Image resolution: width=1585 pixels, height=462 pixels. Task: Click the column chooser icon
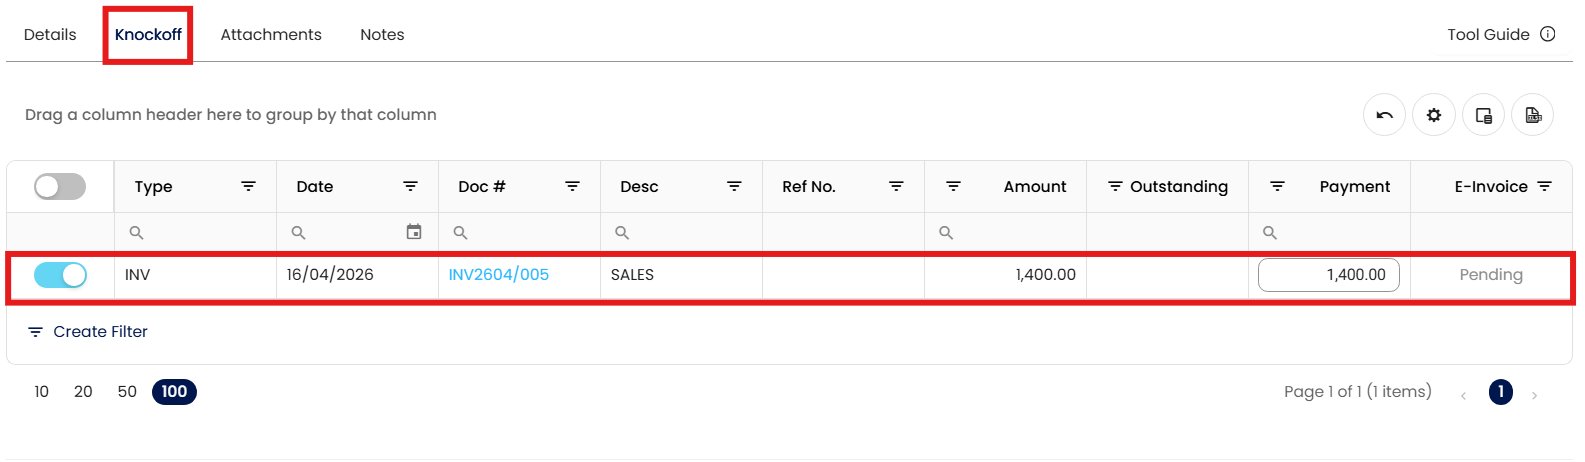(x=1483, y=115)
